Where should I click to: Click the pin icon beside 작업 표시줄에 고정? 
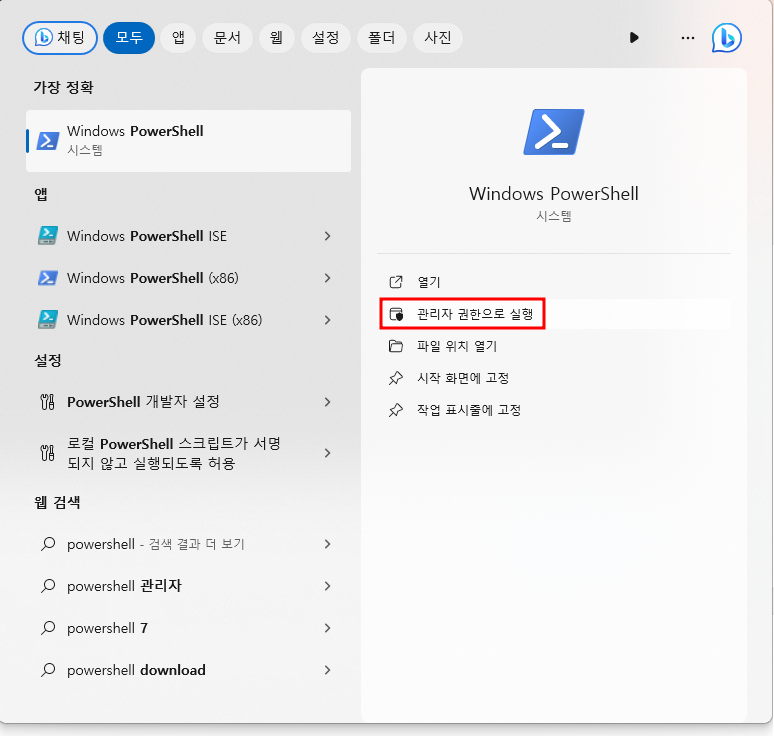click(396, 410)
